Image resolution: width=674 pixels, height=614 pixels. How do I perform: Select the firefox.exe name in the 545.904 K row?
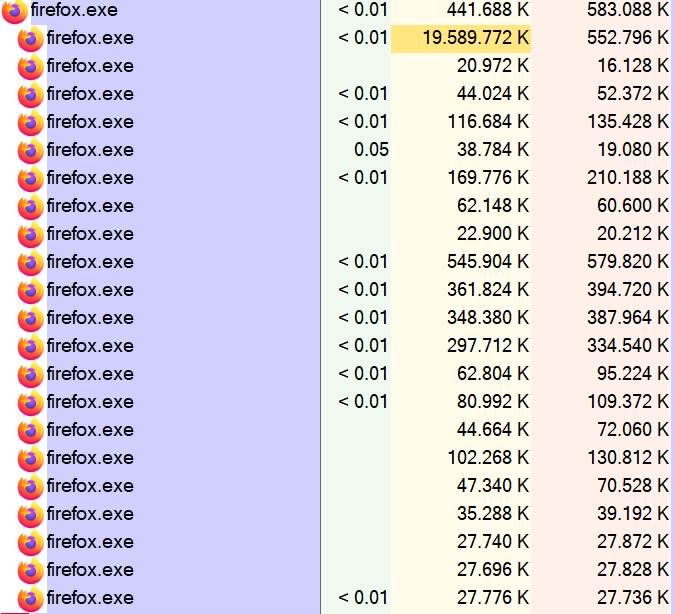(x=90, y=261)
